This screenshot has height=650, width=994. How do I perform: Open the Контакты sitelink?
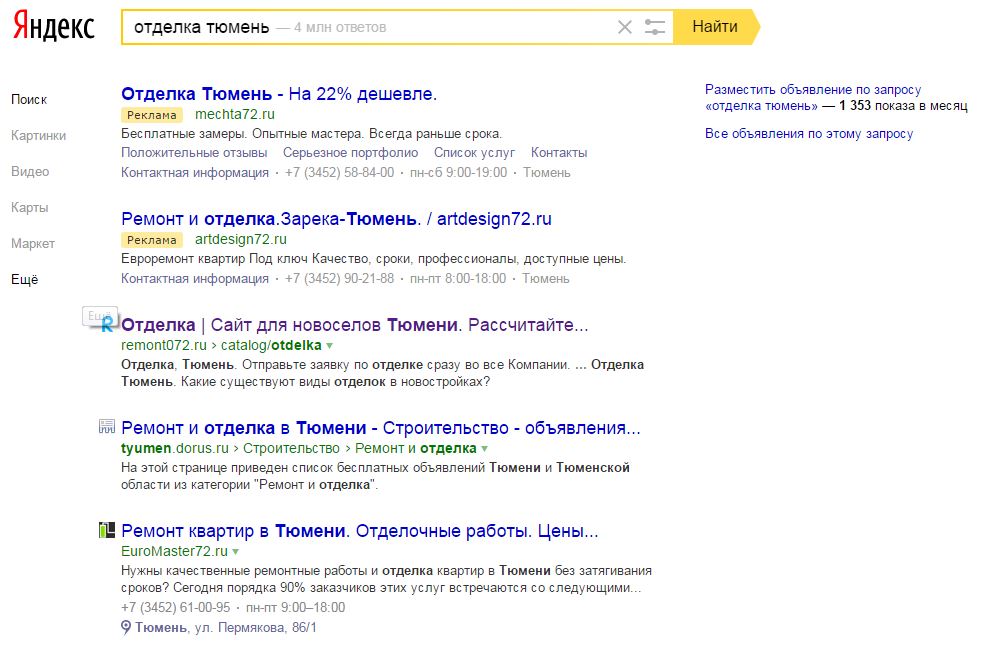click(x=559, y=153)
